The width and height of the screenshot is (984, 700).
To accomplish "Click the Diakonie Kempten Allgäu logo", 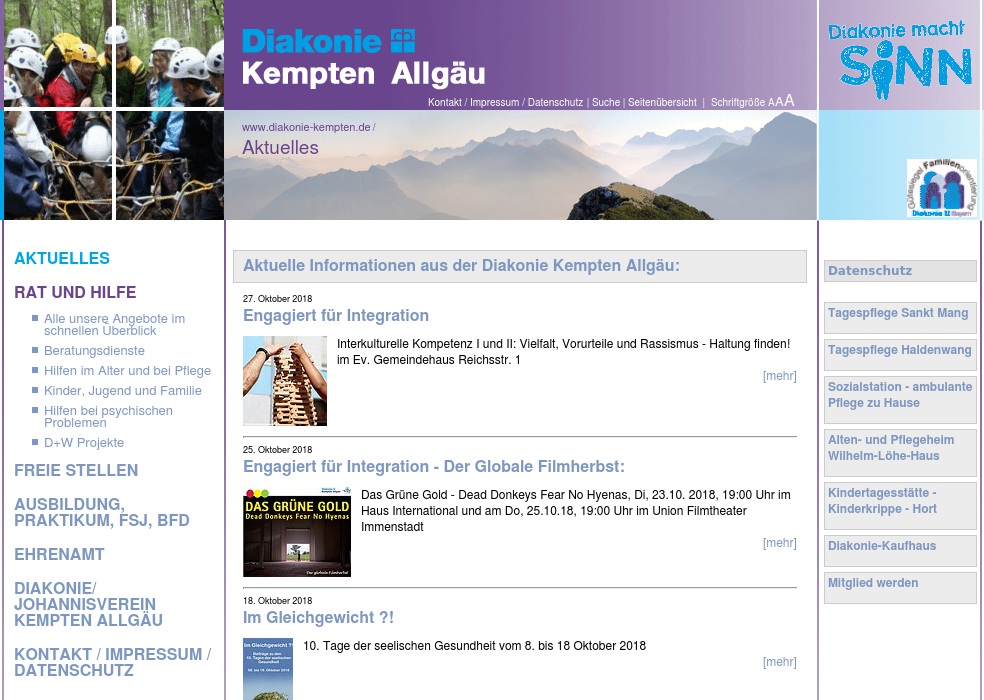I will point(362,57).
